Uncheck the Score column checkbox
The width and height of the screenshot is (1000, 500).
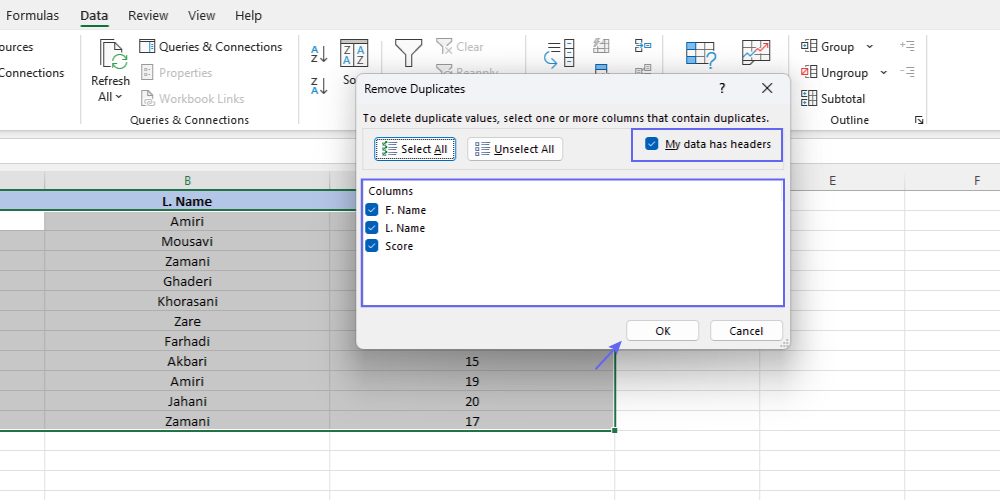point(372,246)
